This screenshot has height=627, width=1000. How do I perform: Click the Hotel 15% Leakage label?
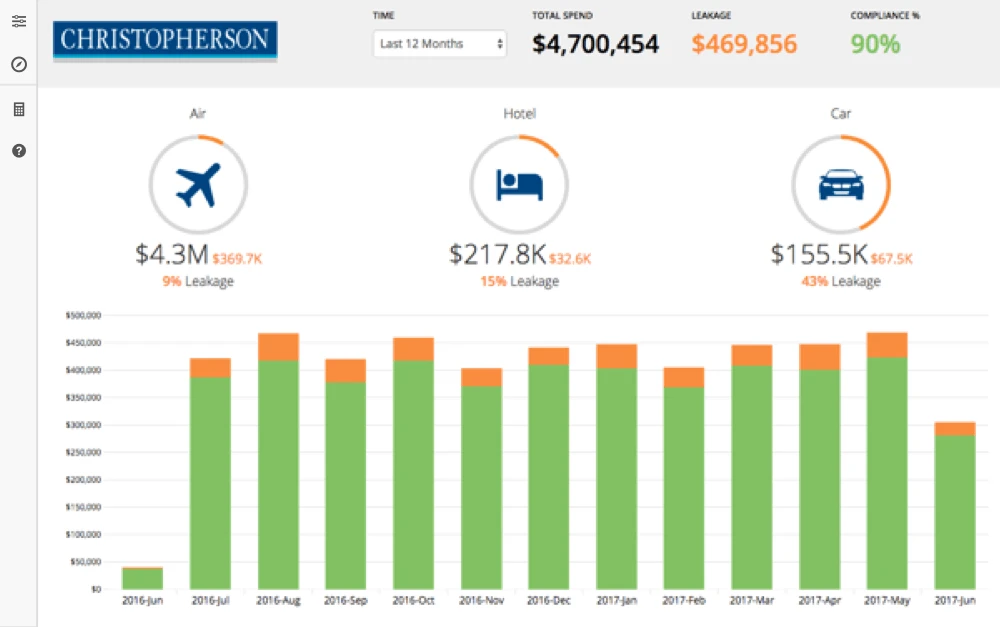point(519,282)
